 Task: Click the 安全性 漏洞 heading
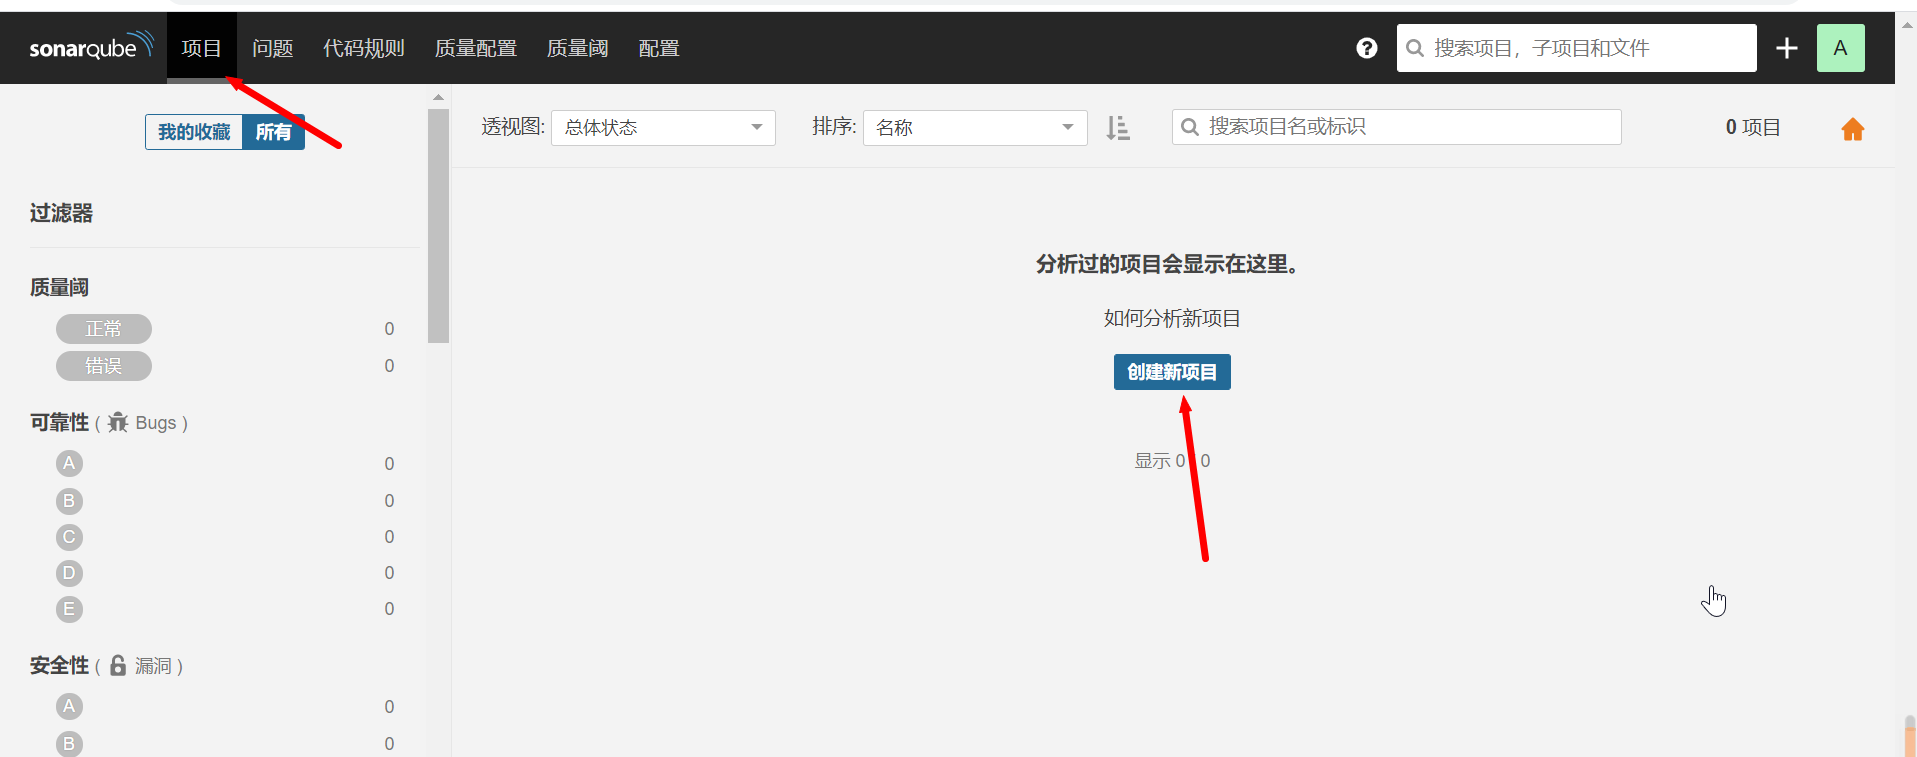[x=106, y=666]
